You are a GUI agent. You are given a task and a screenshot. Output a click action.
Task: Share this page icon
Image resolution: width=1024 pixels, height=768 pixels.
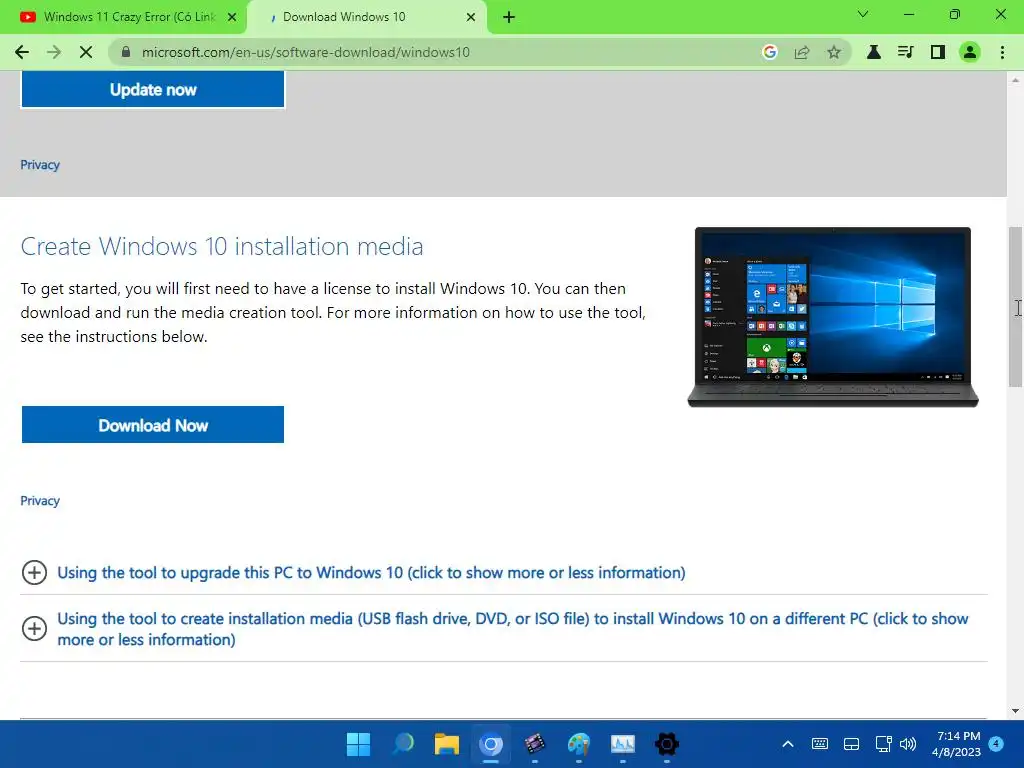pyautogui.click(x=802, y=52)
